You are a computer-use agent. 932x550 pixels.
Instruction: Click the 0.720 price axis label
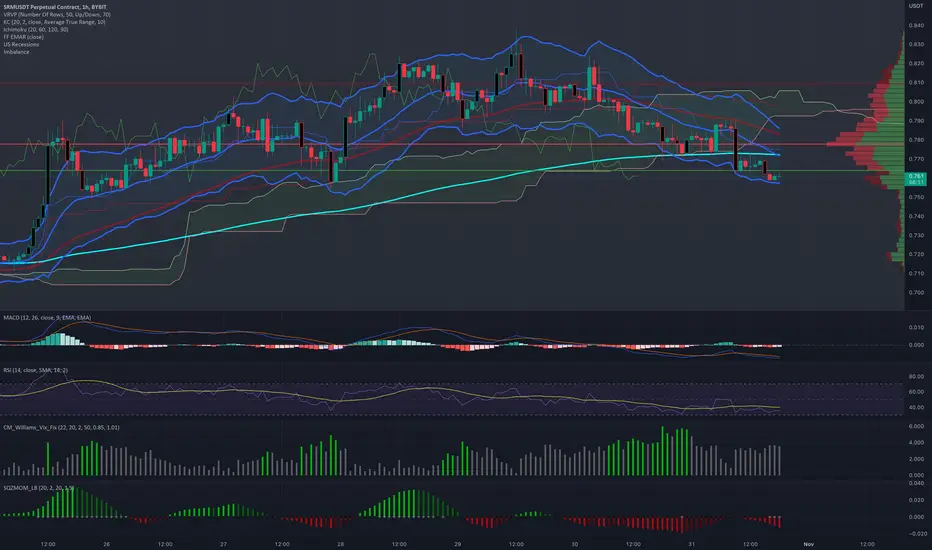click(916, 254)
